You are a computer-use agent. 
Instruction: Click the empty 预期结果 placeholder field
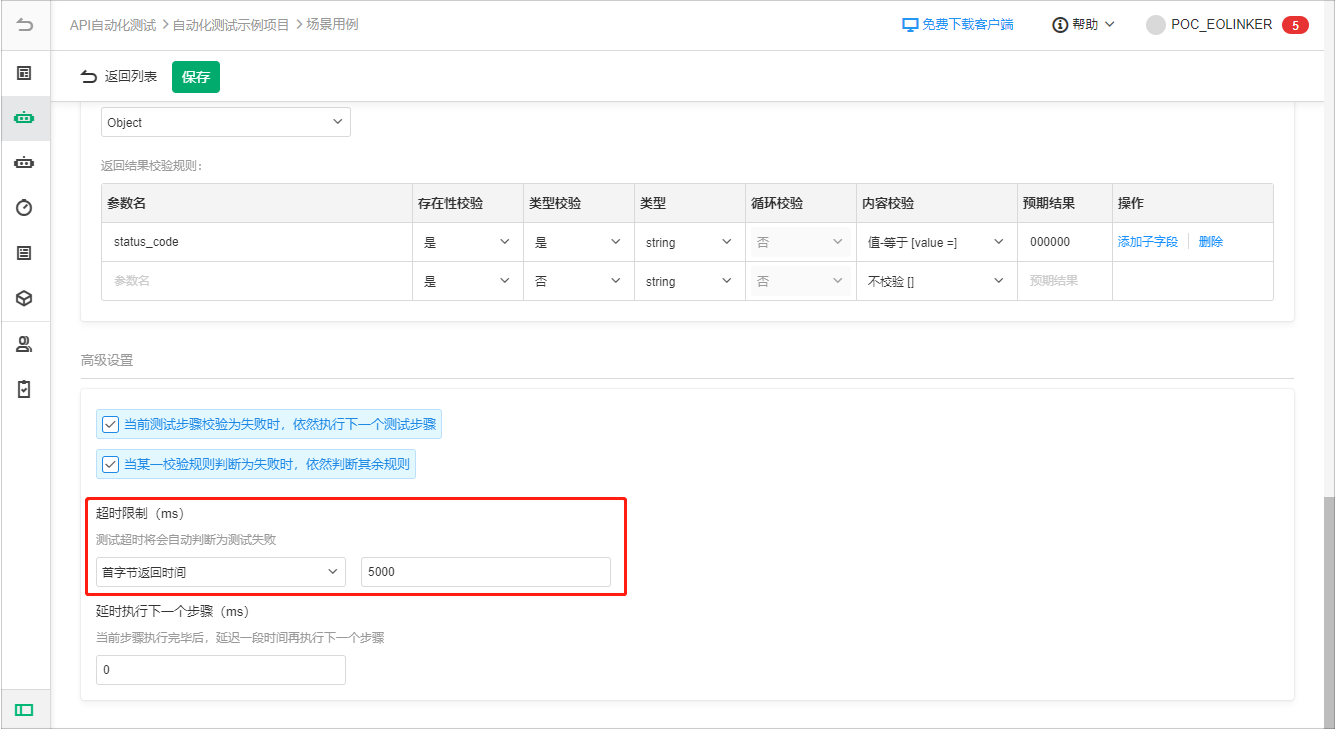(x=1064, y=281)
